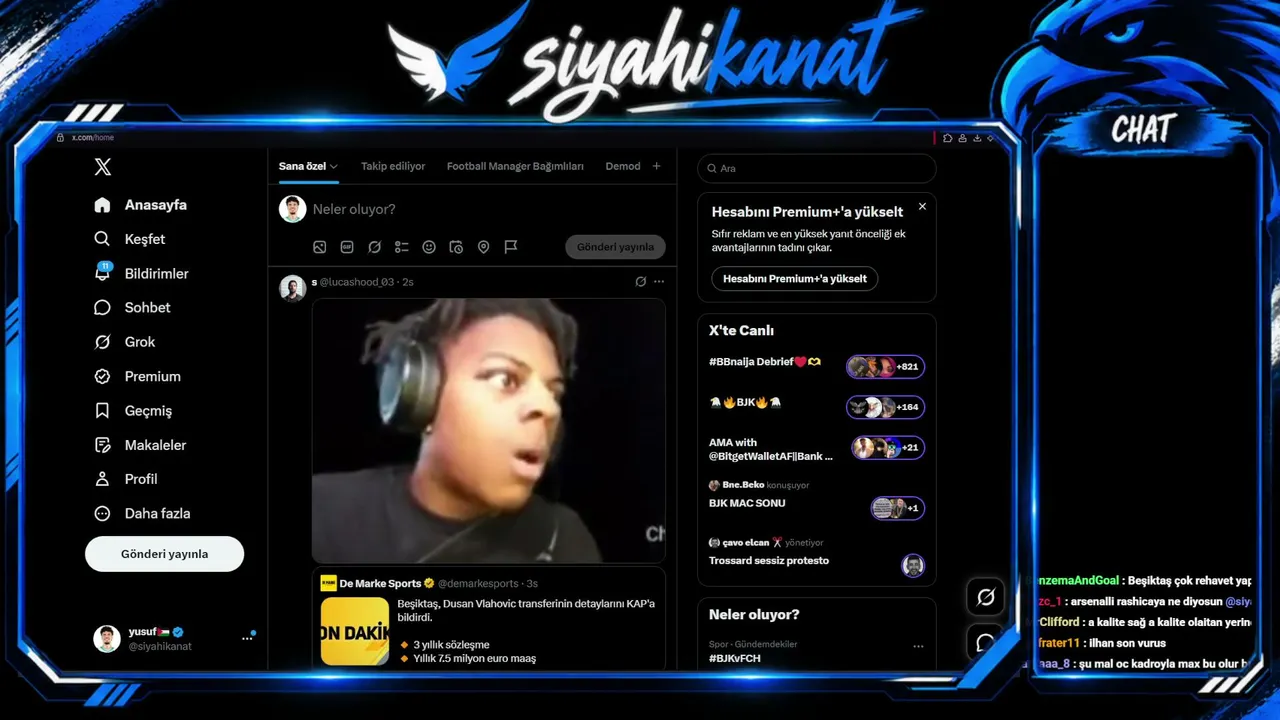The image size is (1280, 720).
Task: Open Makaleler articles icon
Action: (102, 445)
